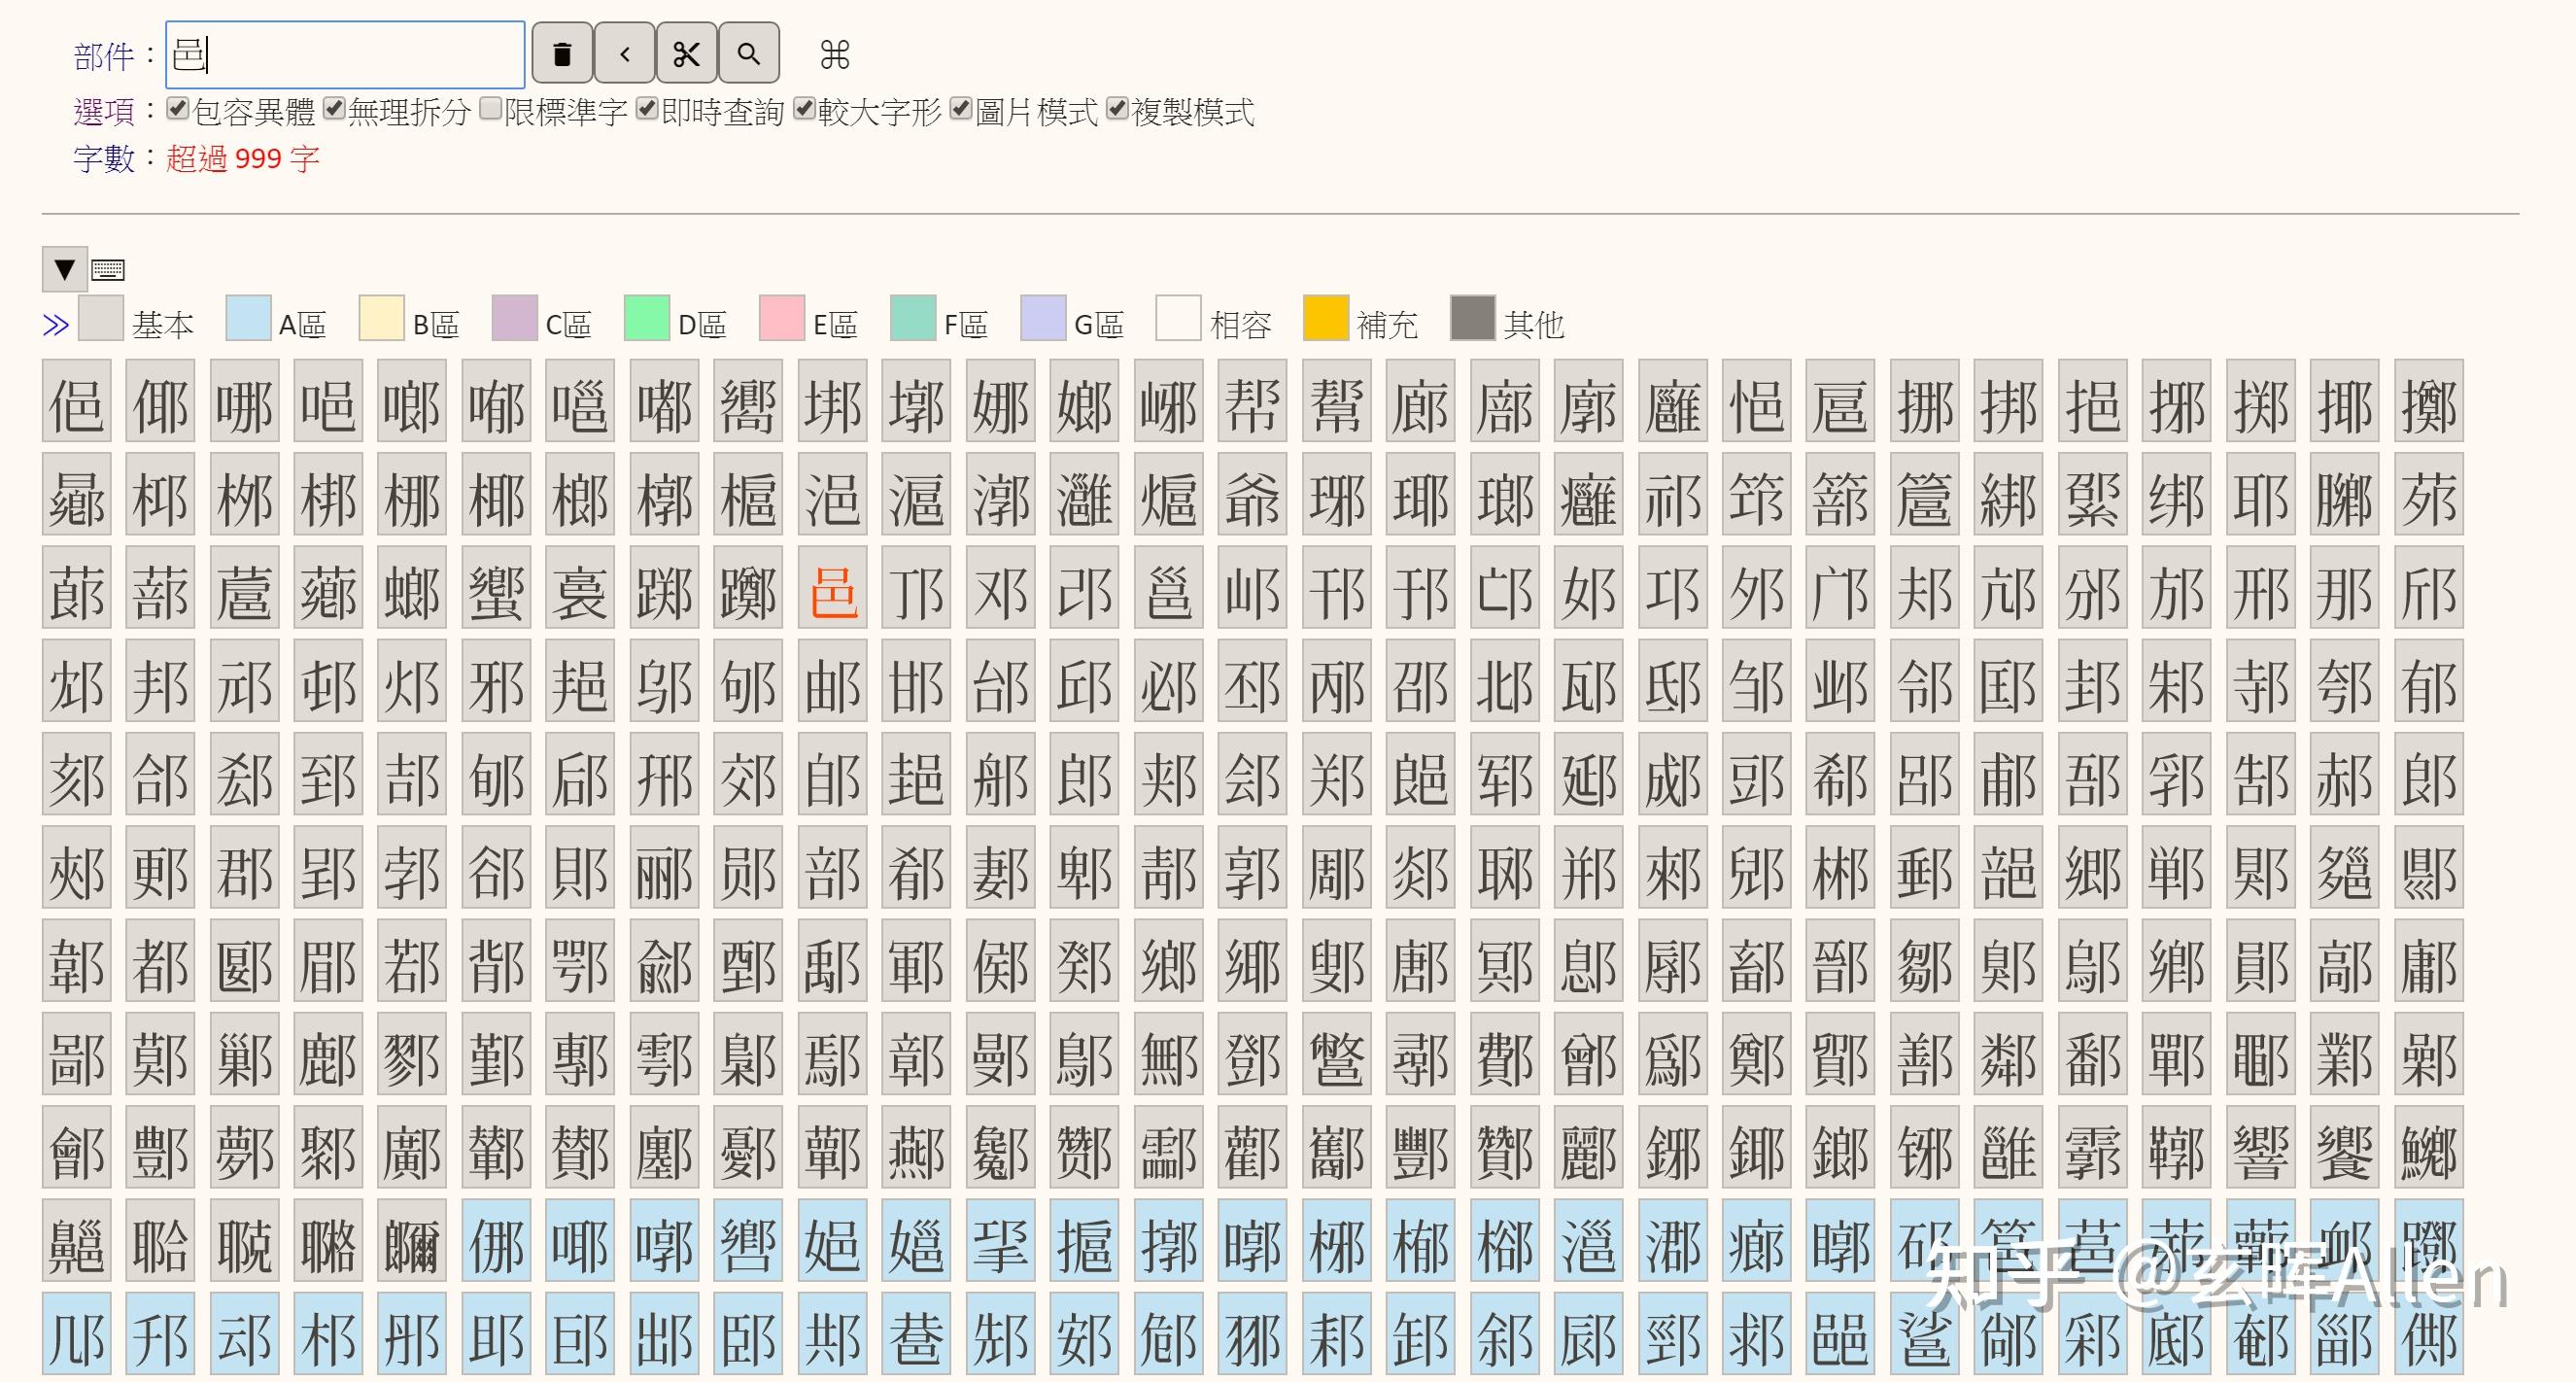
Task: Toggle 圖片模式 checkbox
Action: (x=960, y=108)
